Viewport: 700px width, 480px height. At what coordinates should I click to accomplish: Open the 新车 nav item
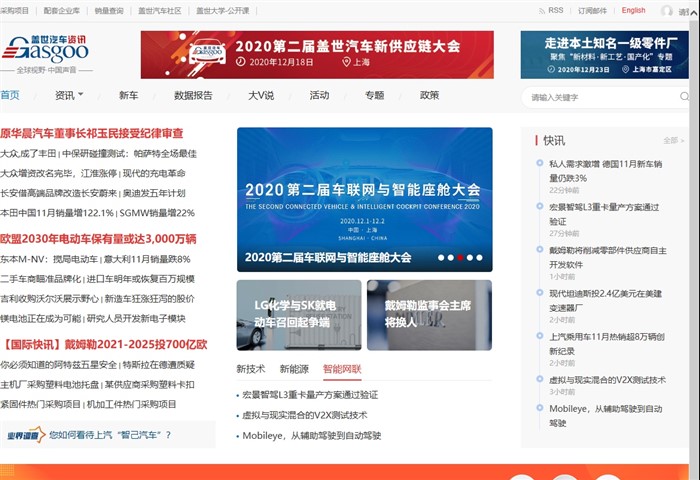(129, 95)
